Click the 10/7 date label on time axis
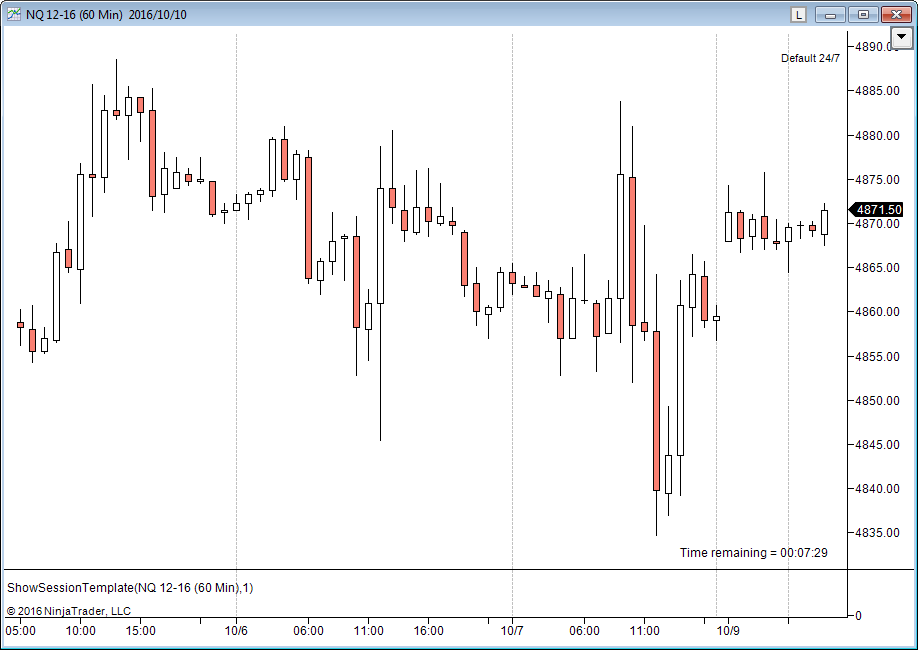Image resolution: width=918 pixels, height=650 pixels. (x=512, y=631)
